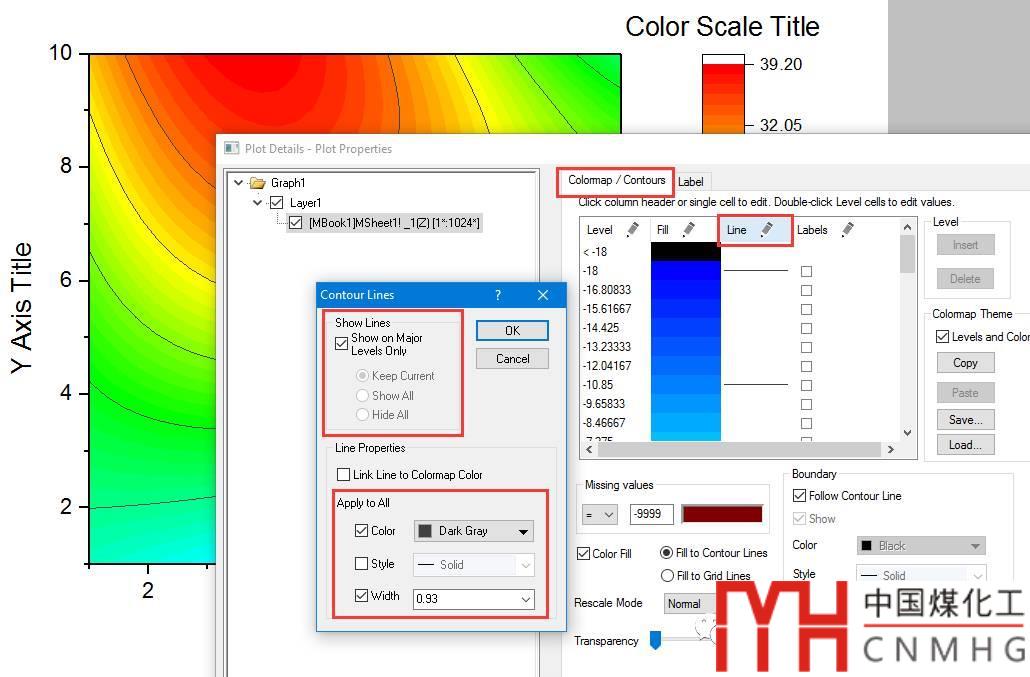Click the Plot Details window title icon

click(231, 148)
